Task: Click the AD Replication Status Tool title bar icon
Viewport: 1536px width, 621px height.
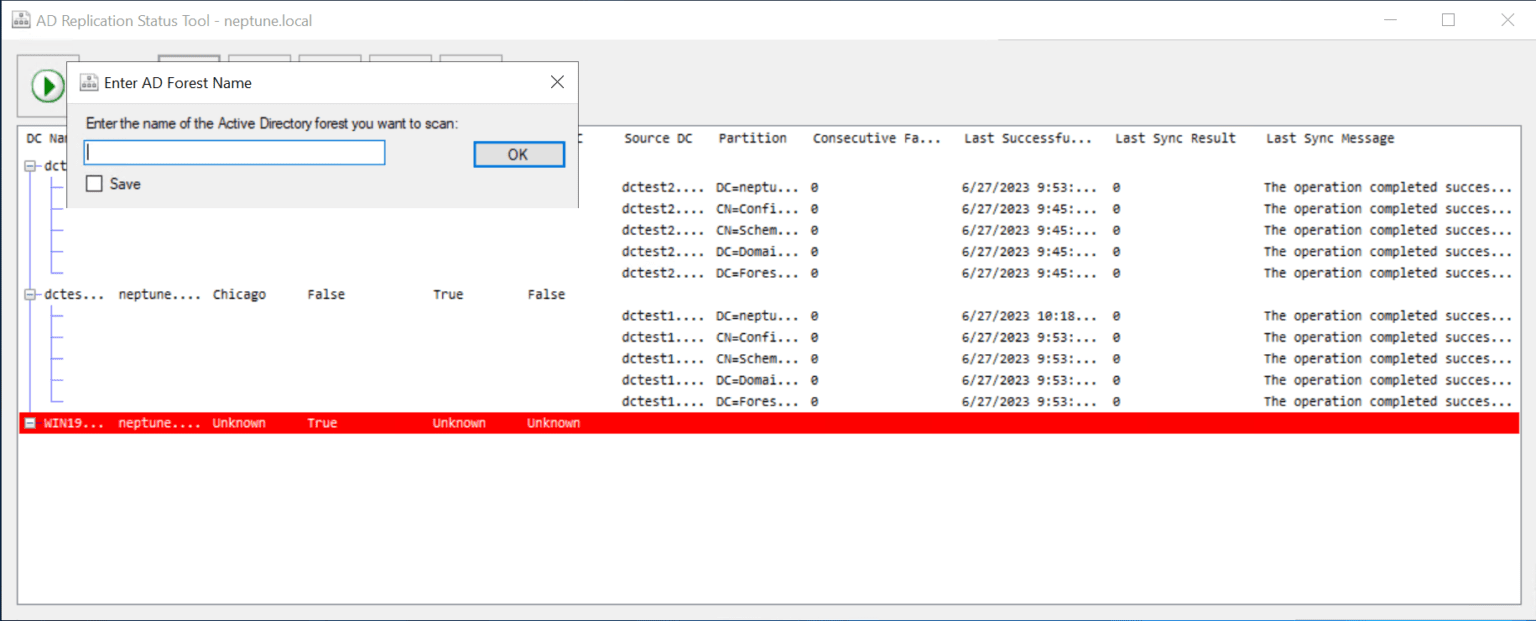Action: pos(20,19)
